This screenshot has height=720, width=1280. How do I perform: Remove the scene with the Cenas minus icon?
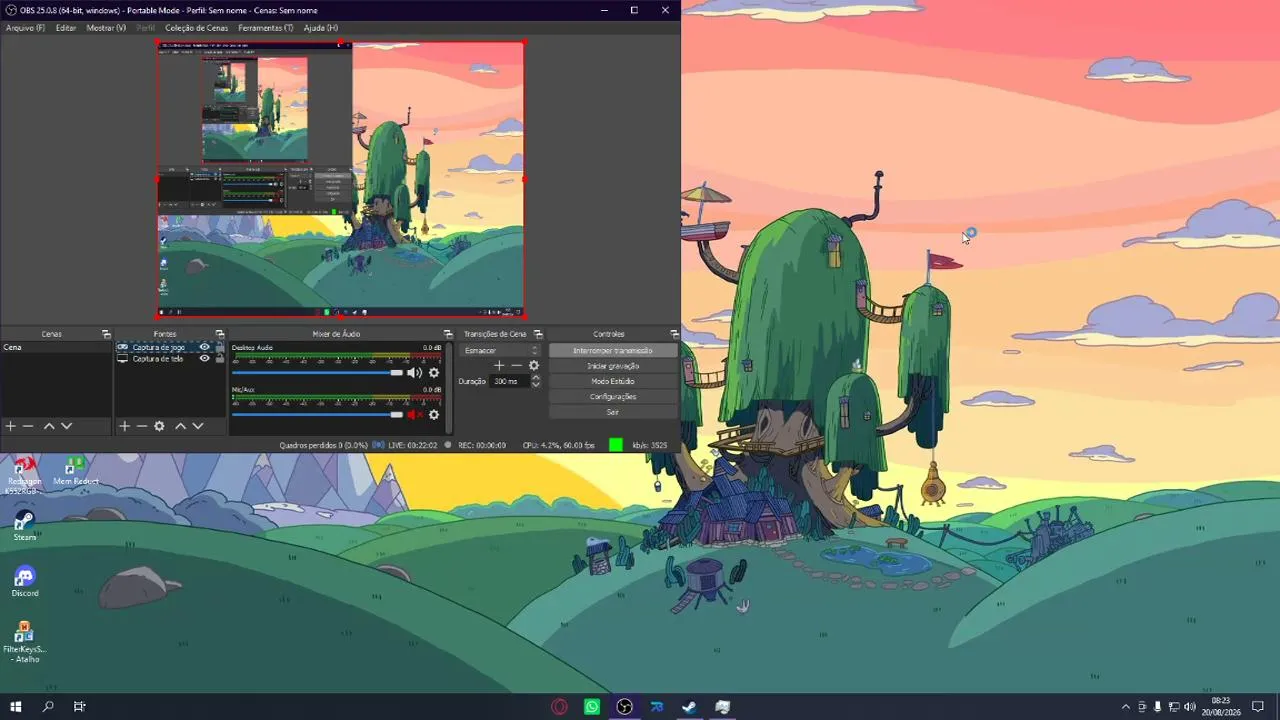click(28, 426)
